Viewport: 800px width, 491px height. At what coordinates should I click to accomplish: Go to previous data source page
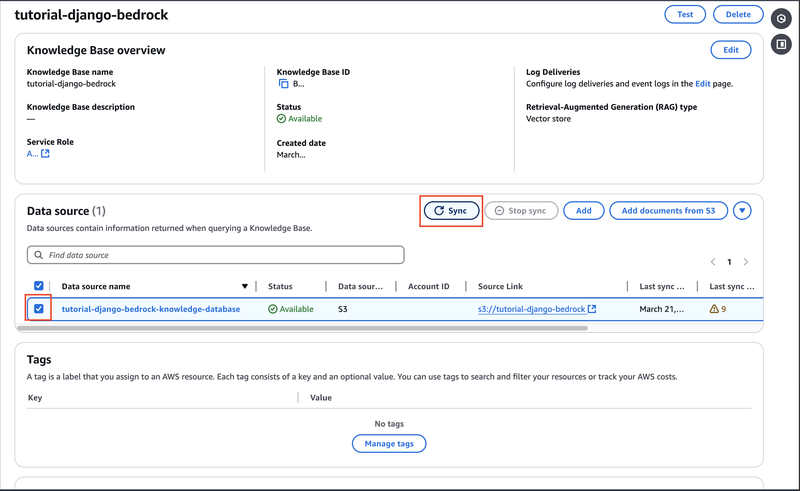[x=713, y=262]
